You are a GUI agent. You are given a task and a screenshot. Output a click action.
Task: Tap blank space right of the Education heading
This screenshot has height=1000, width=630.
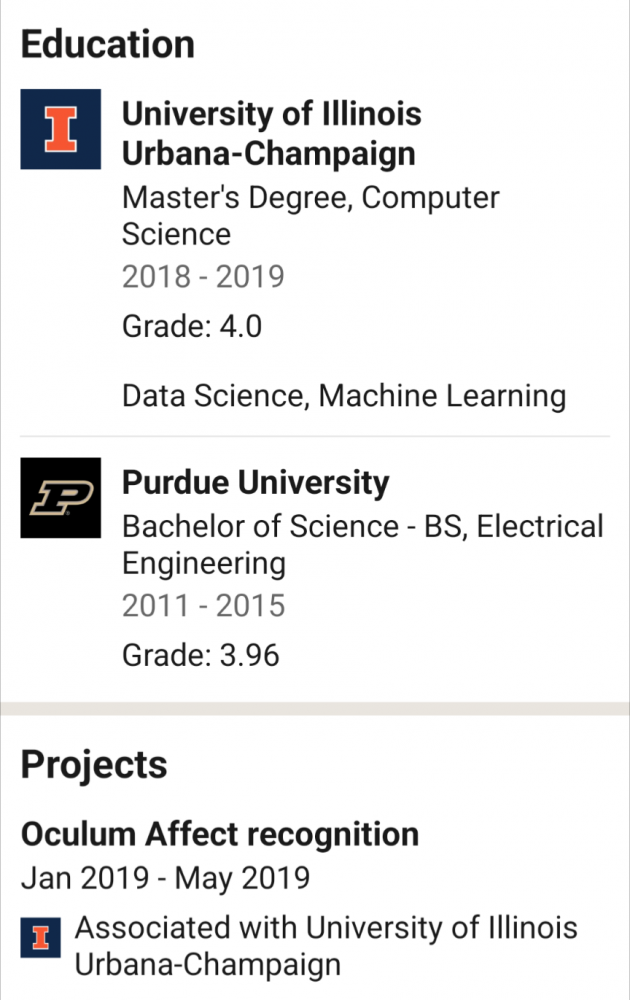pyautogui.click(x=420, y=45)
